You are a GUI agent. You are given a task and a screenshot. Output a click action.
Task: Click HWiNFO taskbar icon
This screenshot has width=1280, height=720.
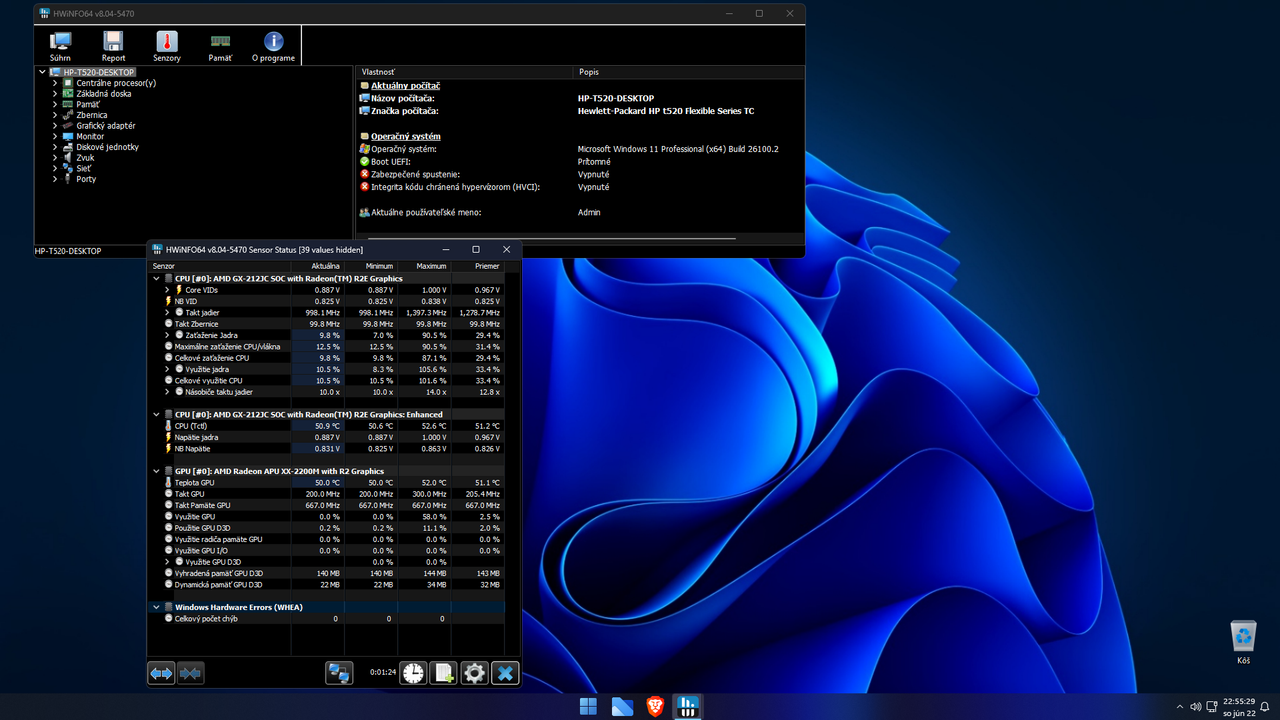(x=687, y=707)
